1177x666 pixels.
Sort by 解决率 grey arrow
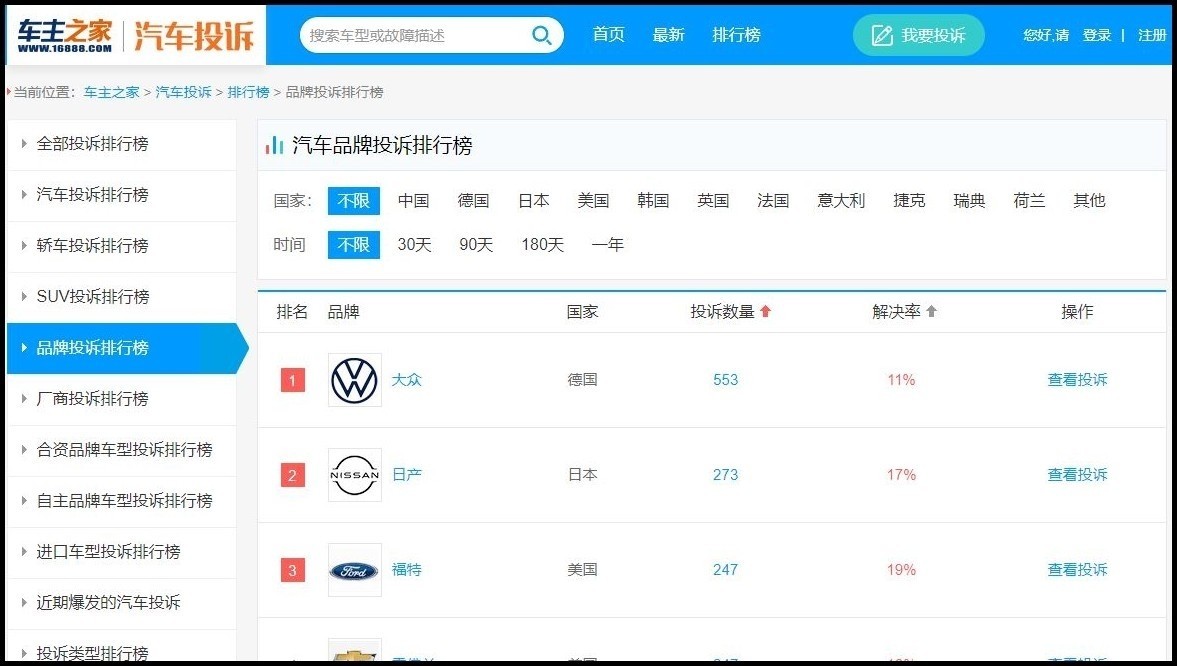point(932,312)
